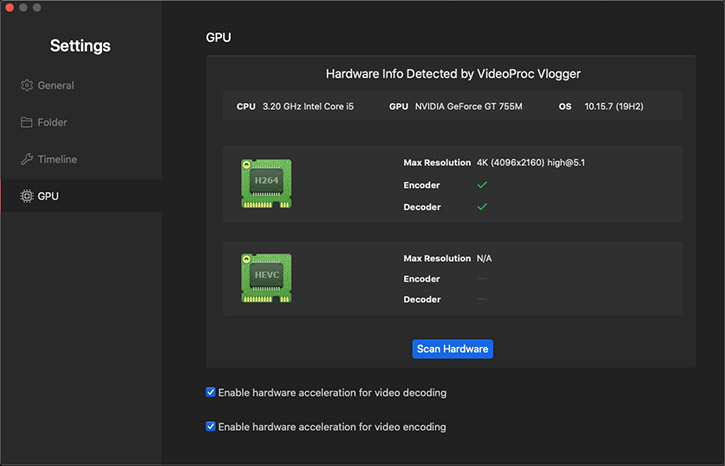Click the NVIDIA GeForce GT 755M text
The width and height of the screenshot is (725, 466).
click(x=469, y=106)
